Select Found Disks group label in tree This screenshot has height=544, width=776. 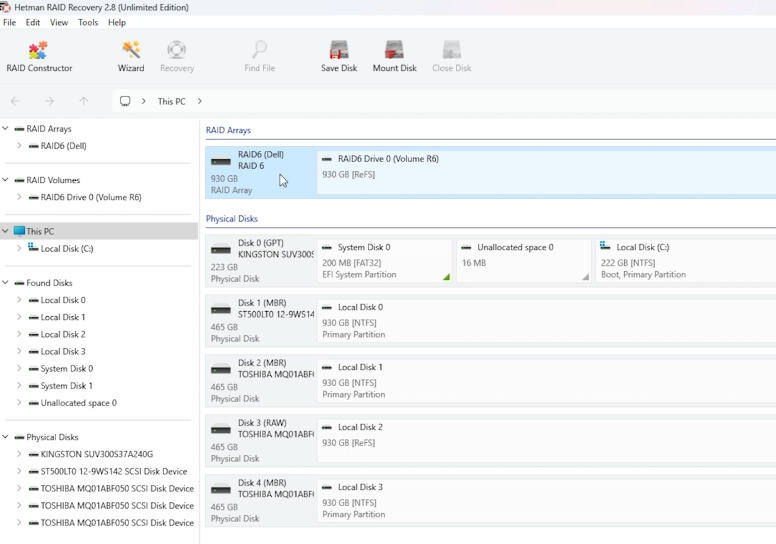(x=49, y=283)
